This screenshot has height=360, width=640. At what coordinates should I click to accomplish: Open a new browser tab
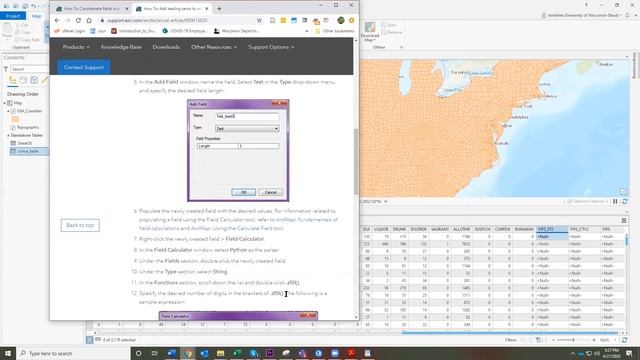pyautogui.click(x=219, y=9)
